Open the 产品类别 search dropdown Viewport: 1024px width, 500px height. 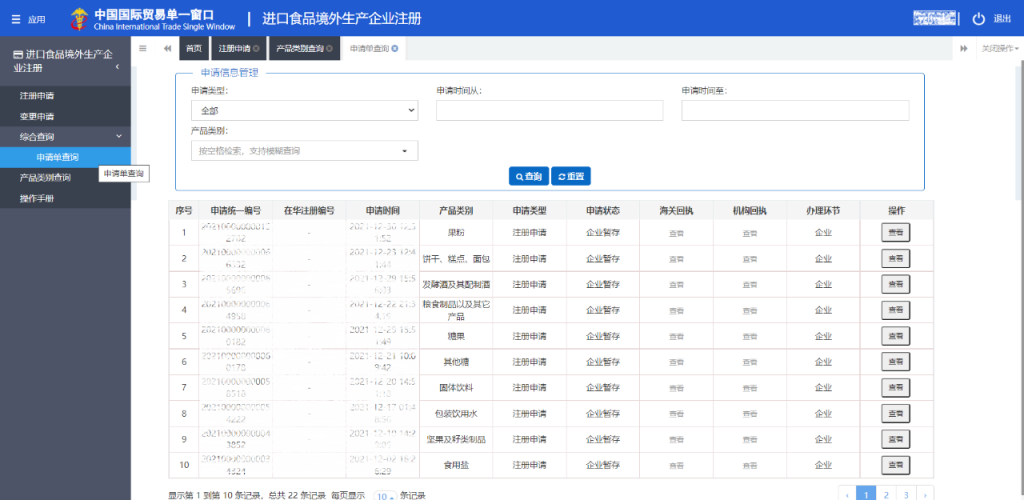(304, 151)
